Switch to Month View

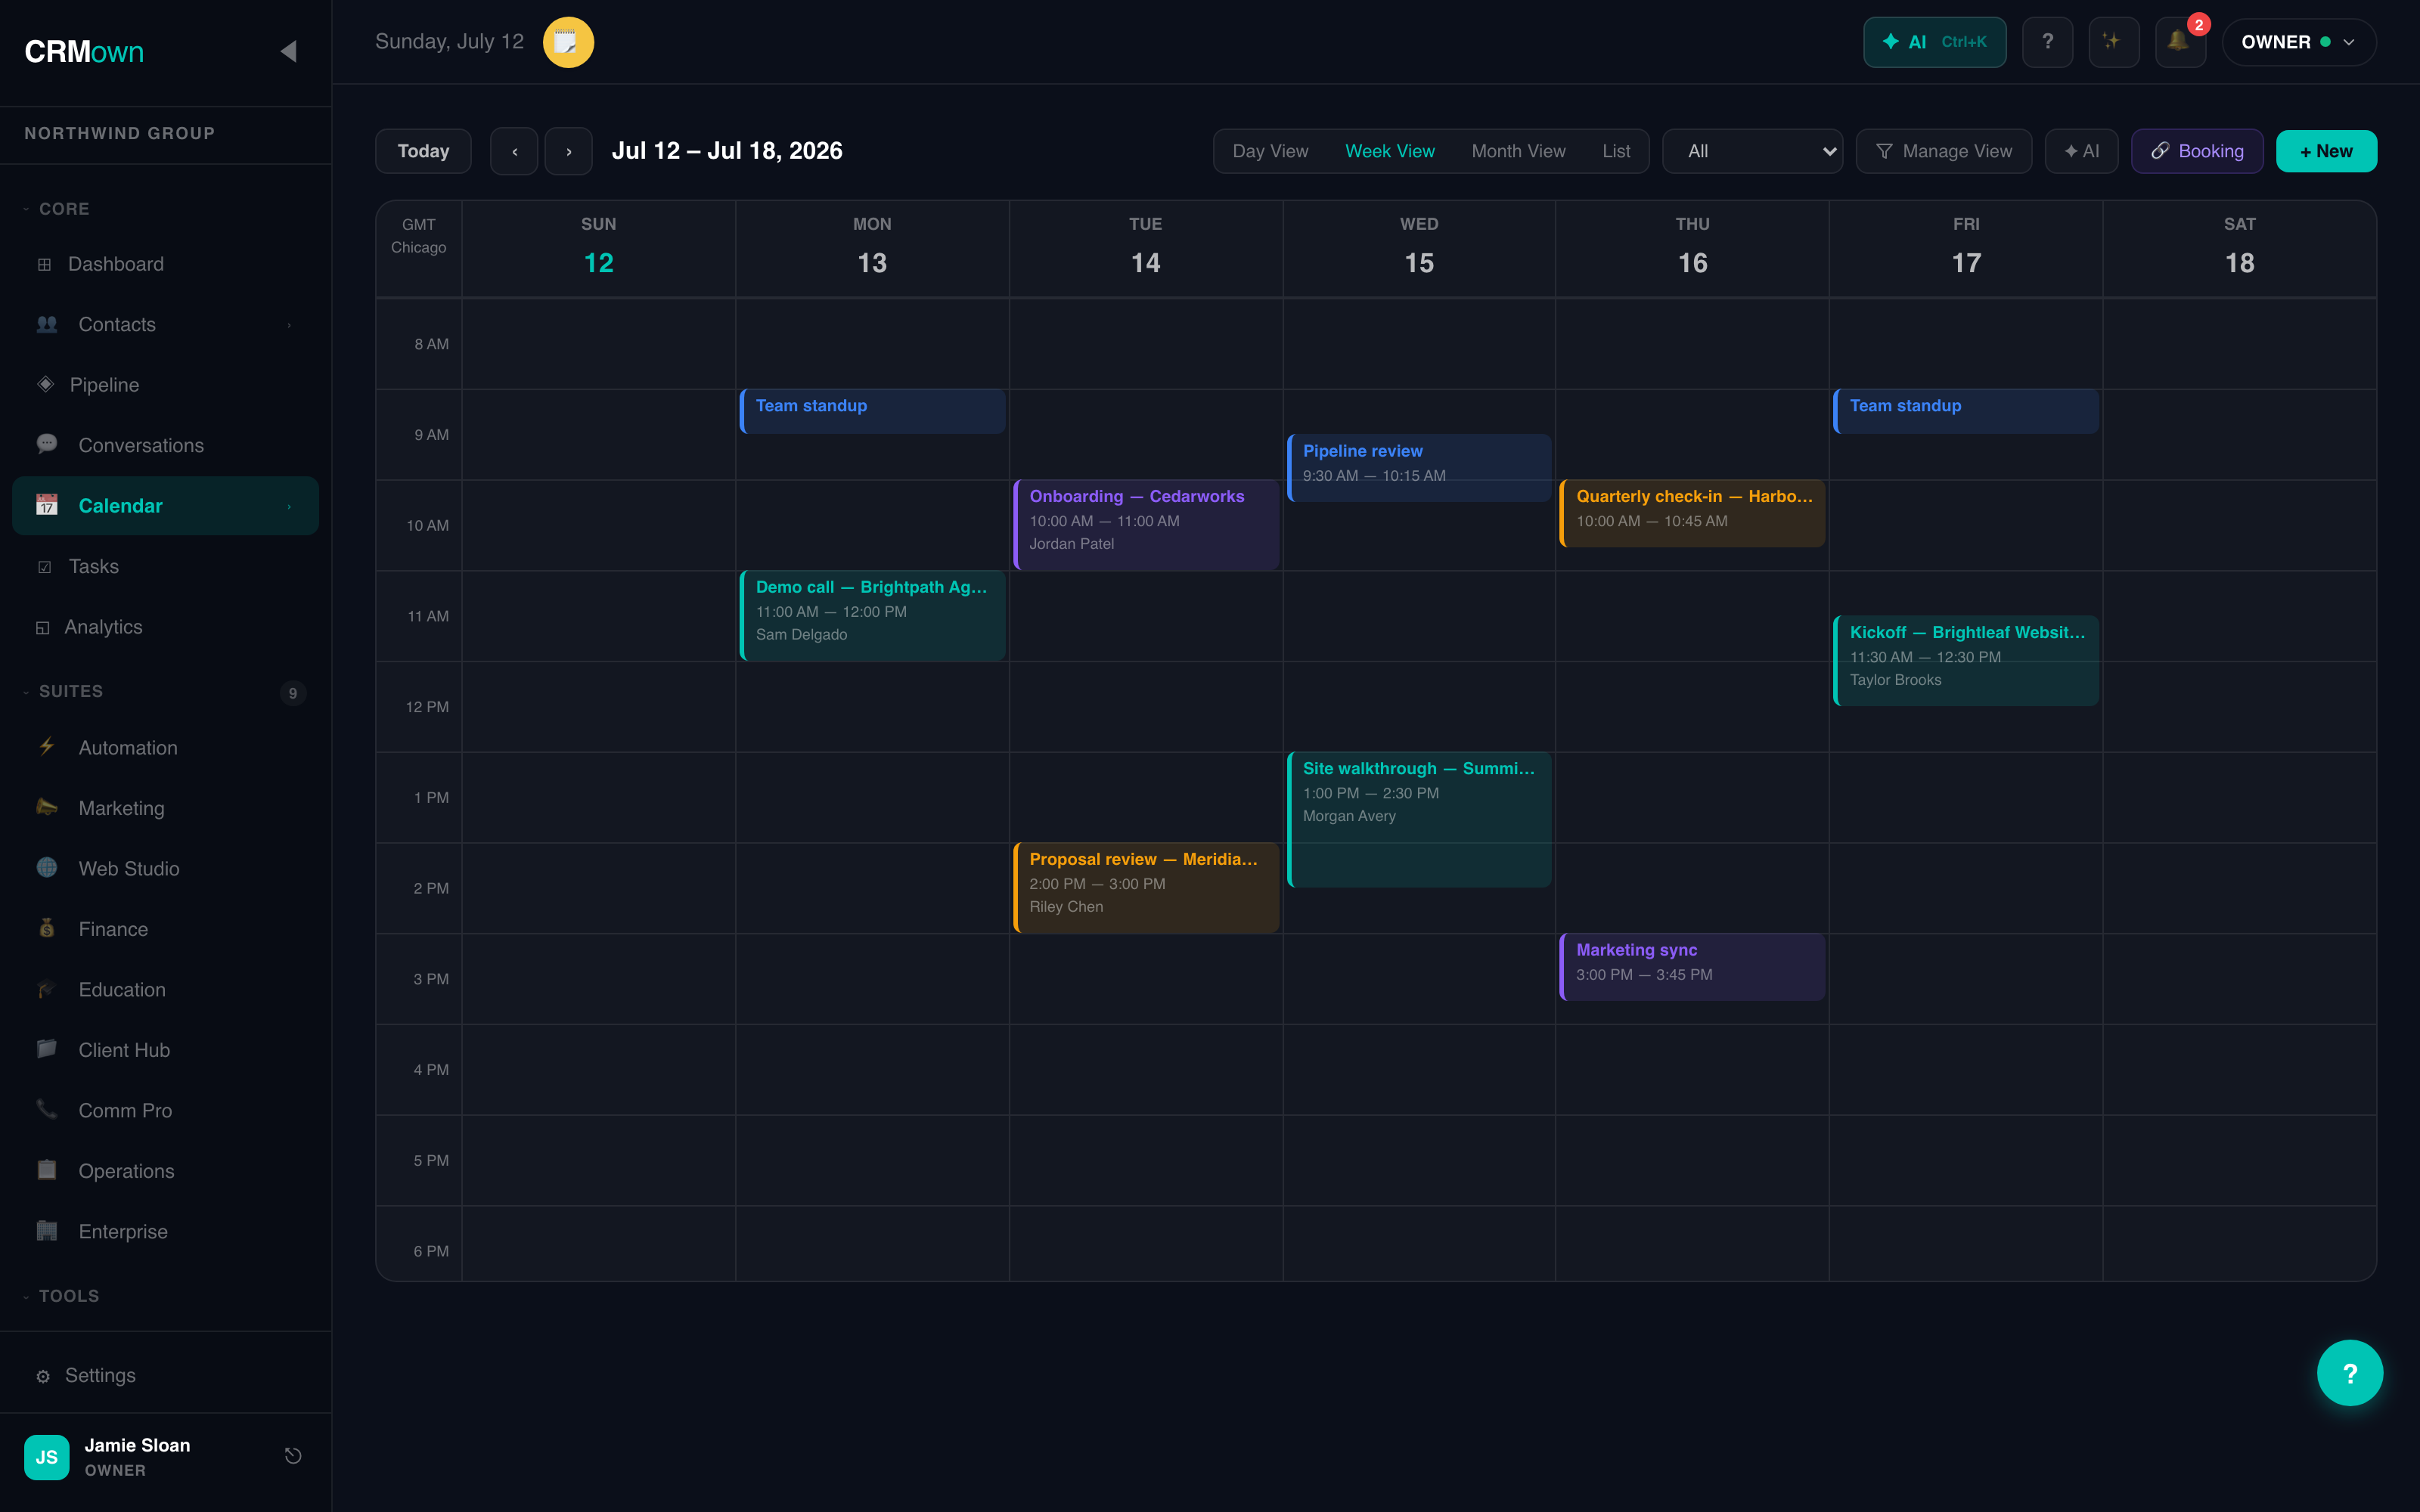1518,151
